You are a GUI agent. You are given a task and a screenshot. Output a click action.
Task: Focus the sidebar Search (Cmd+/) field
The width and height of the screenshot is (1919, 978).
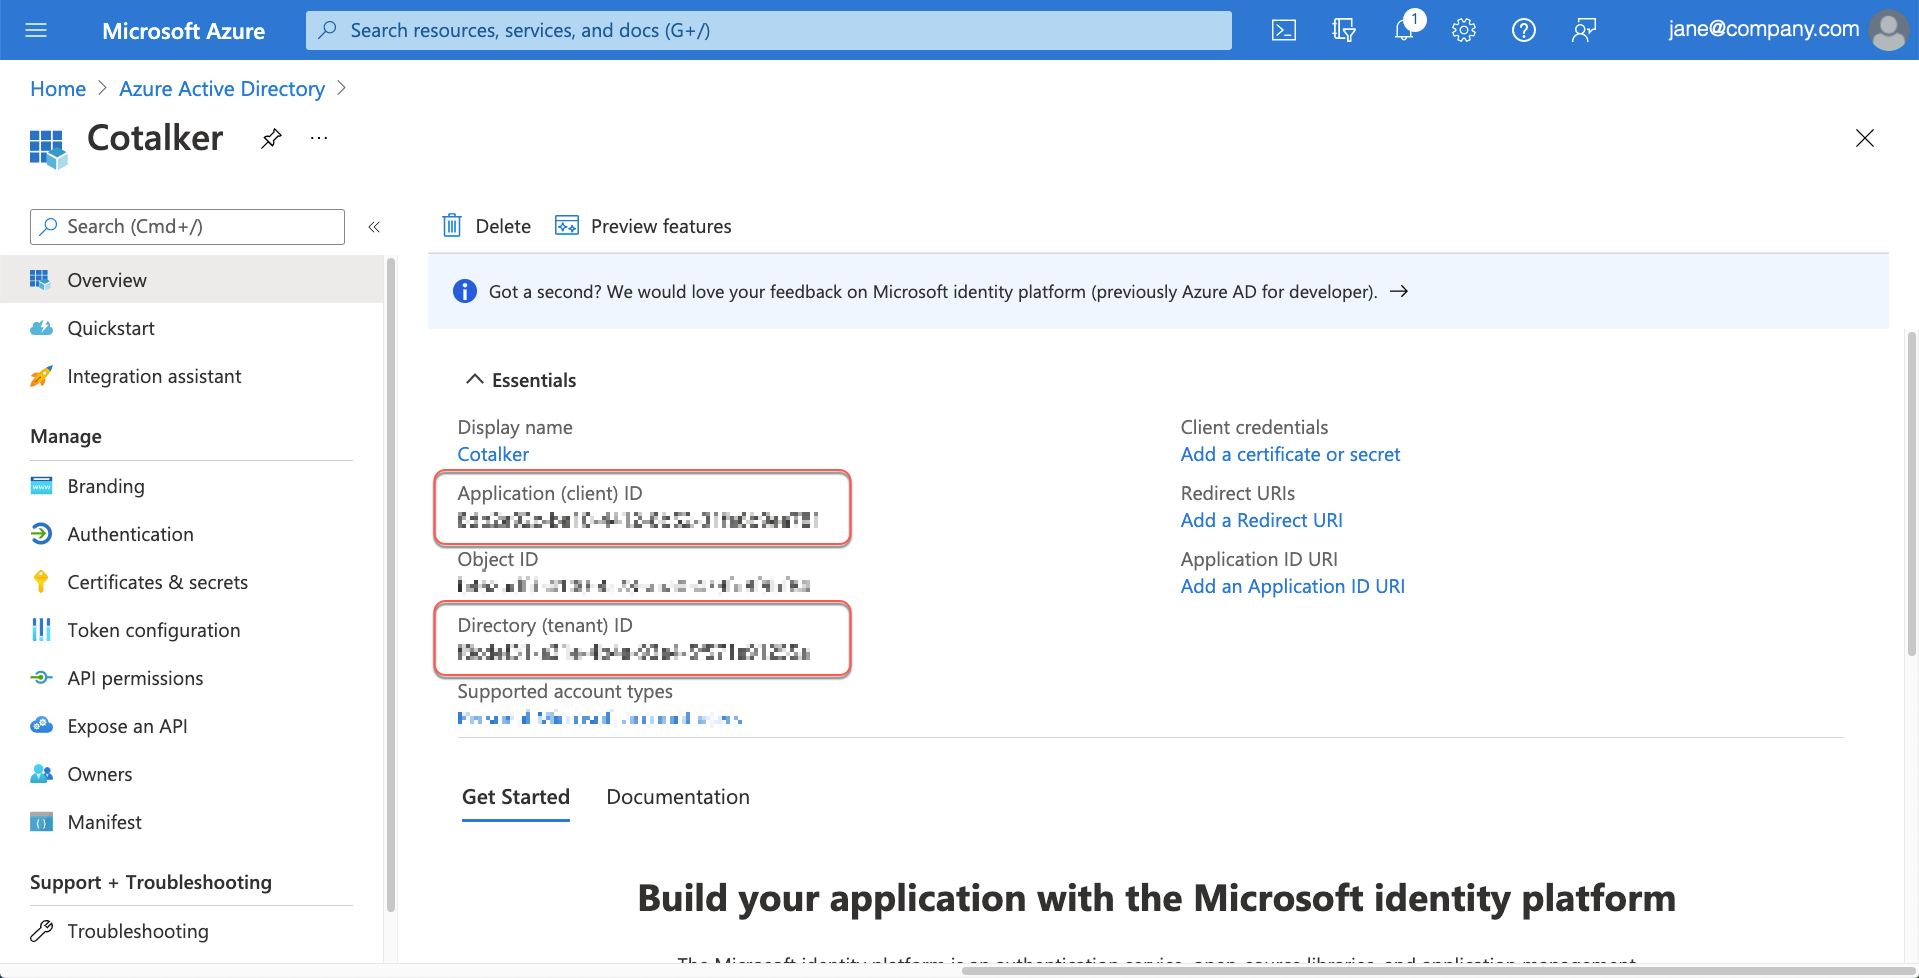pos(187,227)
